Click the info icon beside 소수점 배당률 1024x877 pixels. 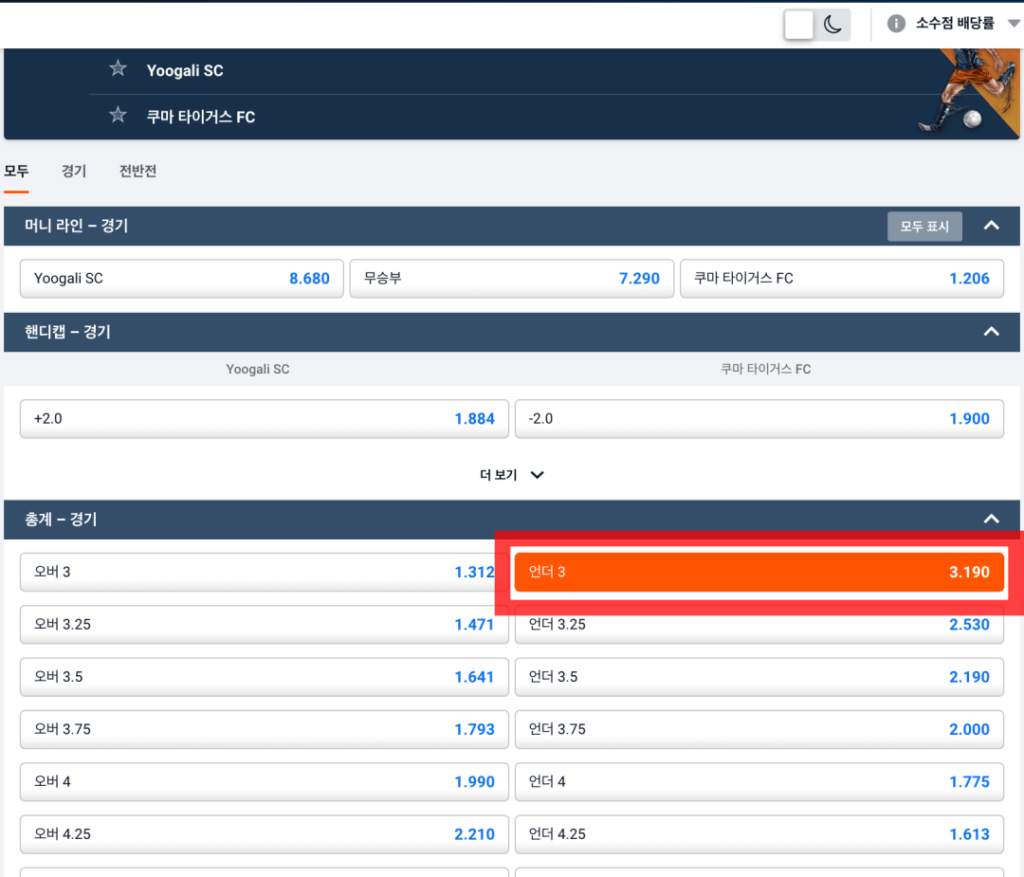(x=896, y=24)
